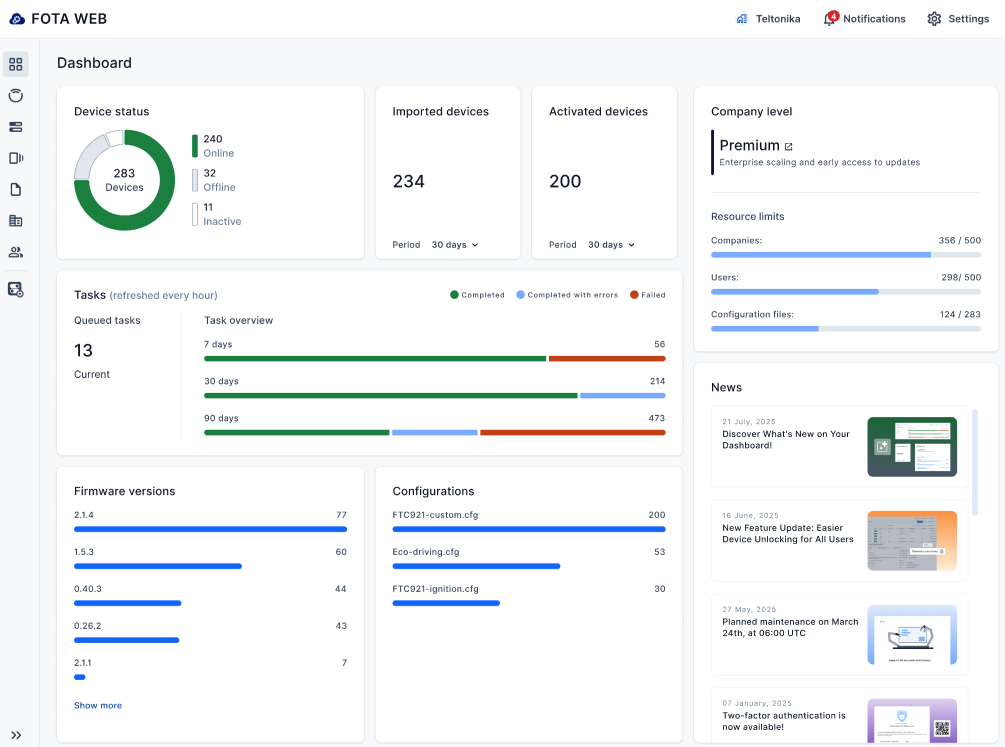Click the Notifications bell icon

tap(829, 19)
